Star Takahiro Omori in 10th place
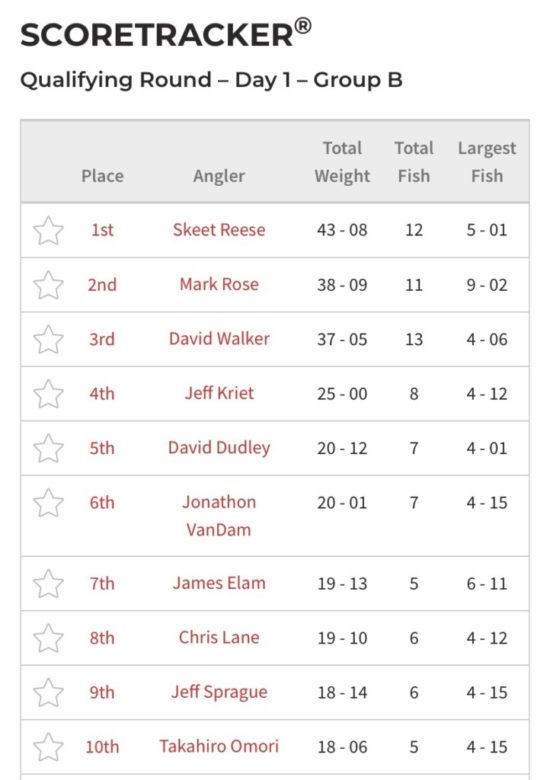The width and height of the screenshot is (550, 780). tap(48, 747)
